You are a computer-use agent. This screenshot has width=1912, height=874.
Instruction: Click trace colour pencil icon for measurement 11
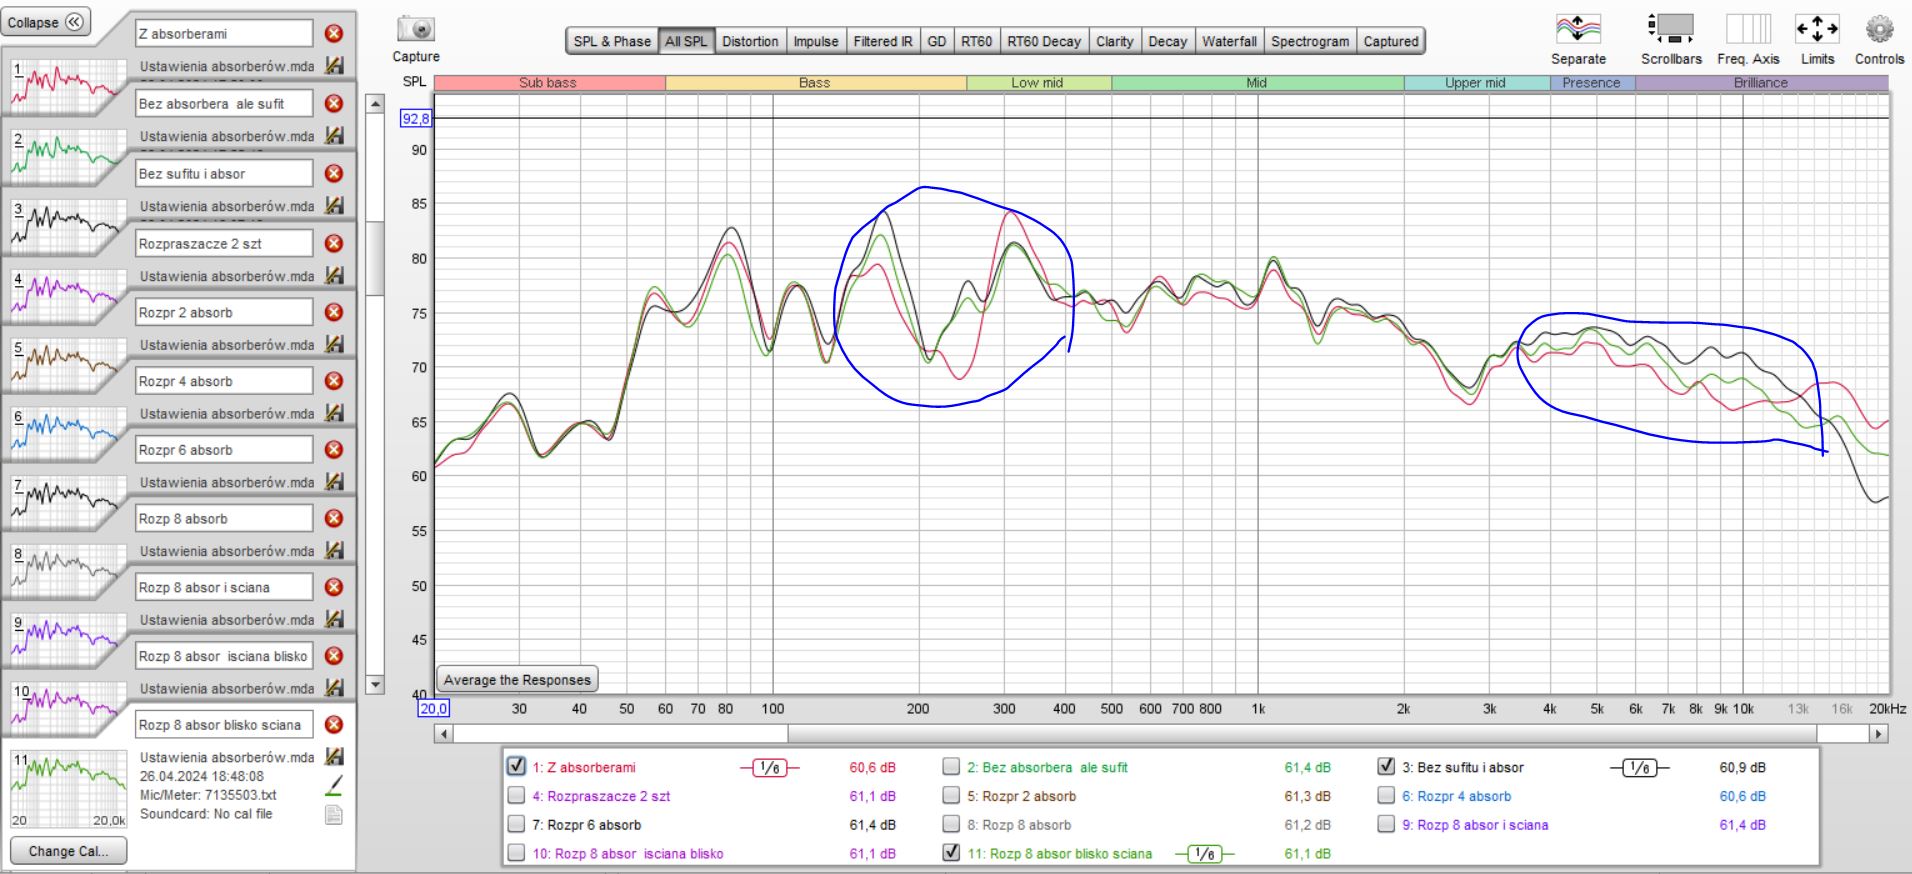[x=334, y=786]
